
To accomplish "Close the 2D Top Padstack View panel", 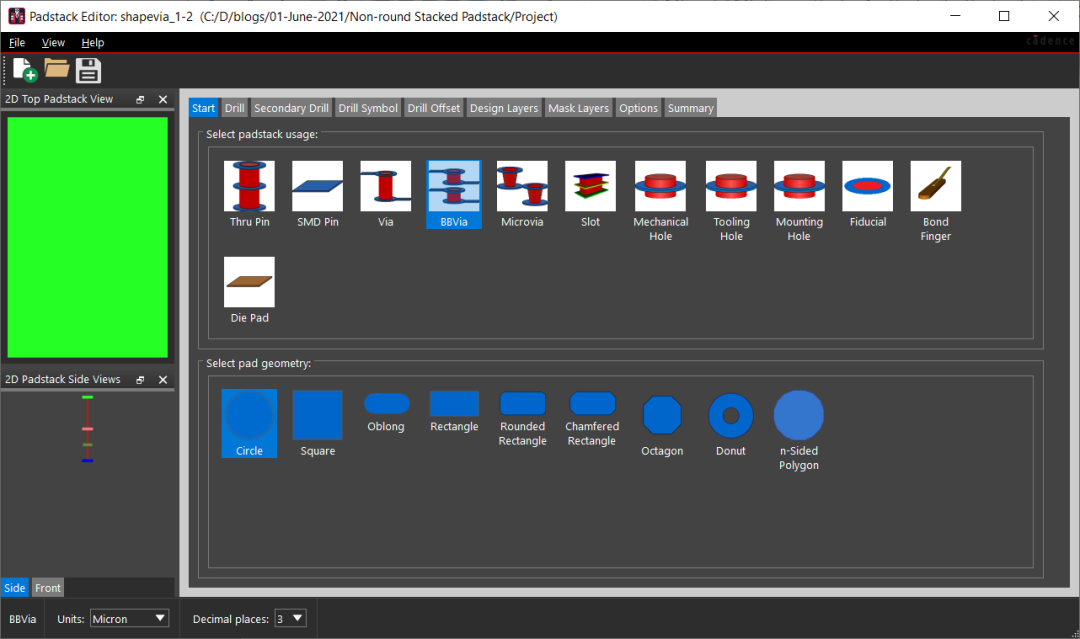I will pos(163,99).
